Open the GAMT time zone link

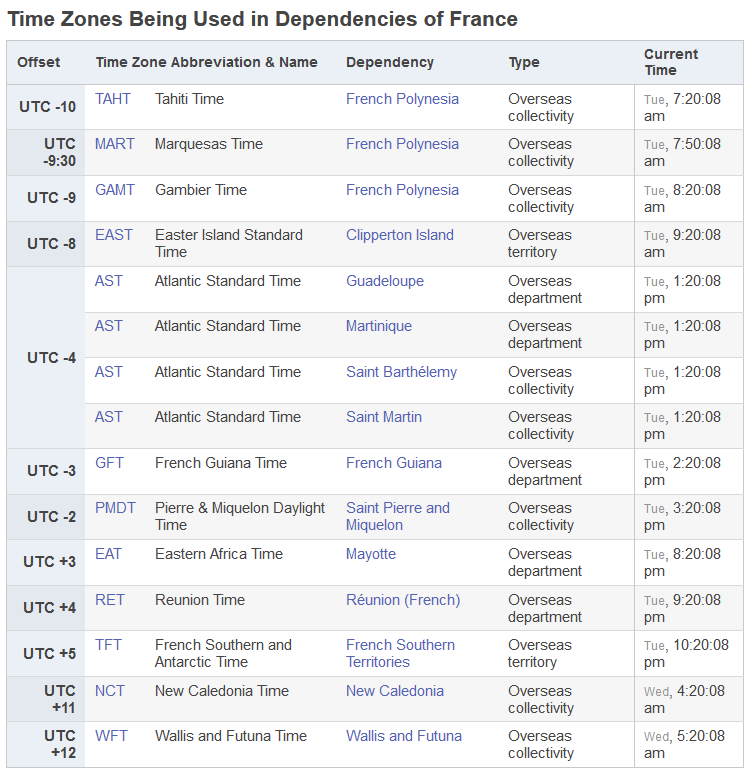(114, 190)
